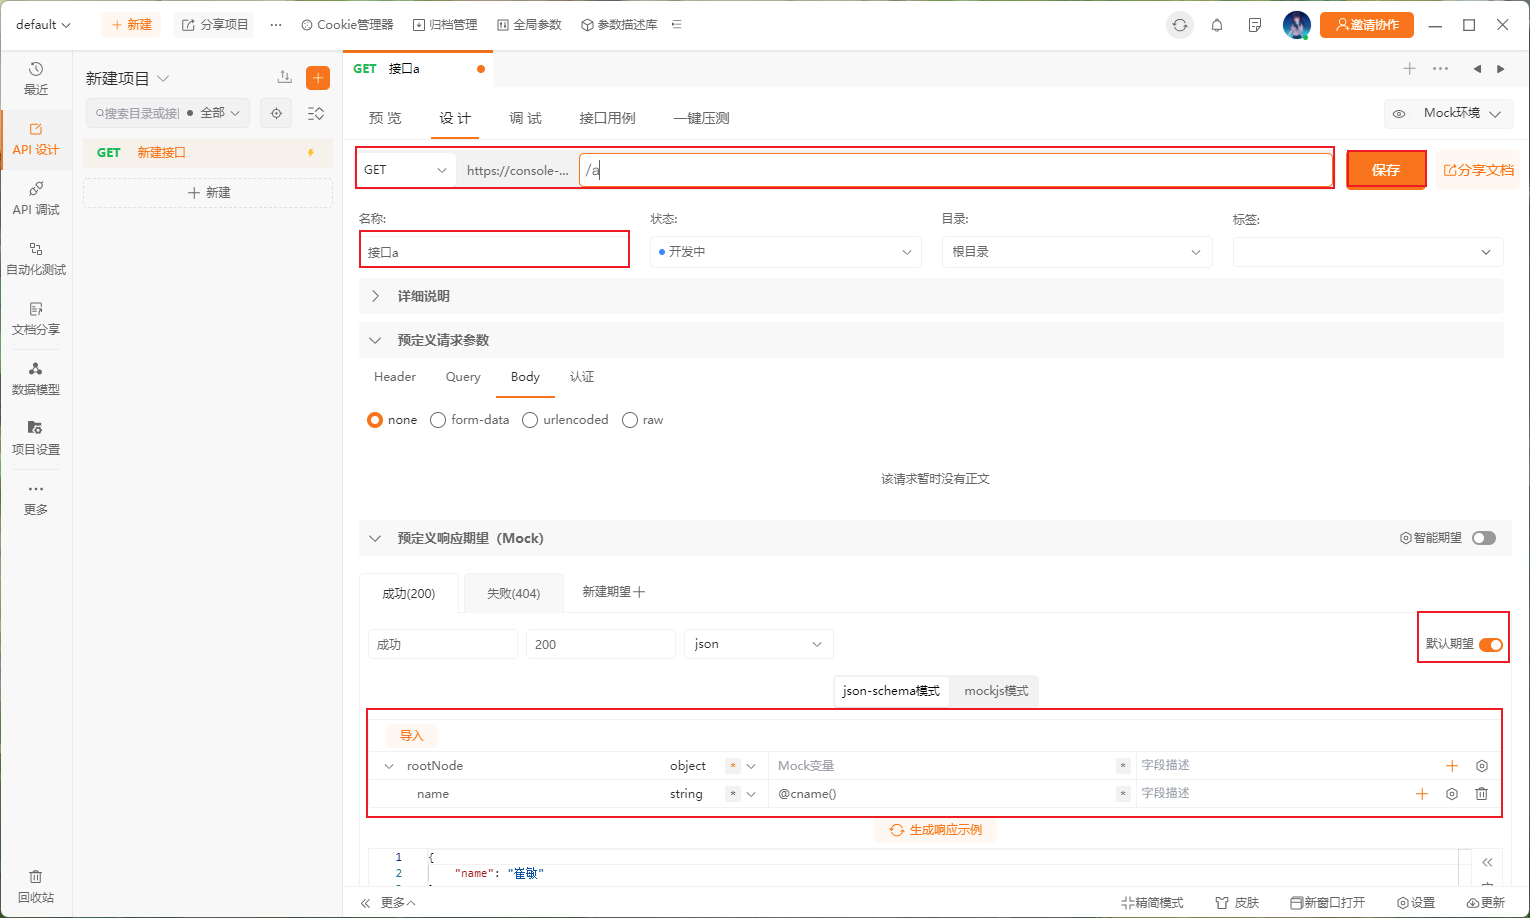This screenshot has height=918, width=1530.
Task: Turn off the 默认期望 toggle
Action: [1490, 645]
